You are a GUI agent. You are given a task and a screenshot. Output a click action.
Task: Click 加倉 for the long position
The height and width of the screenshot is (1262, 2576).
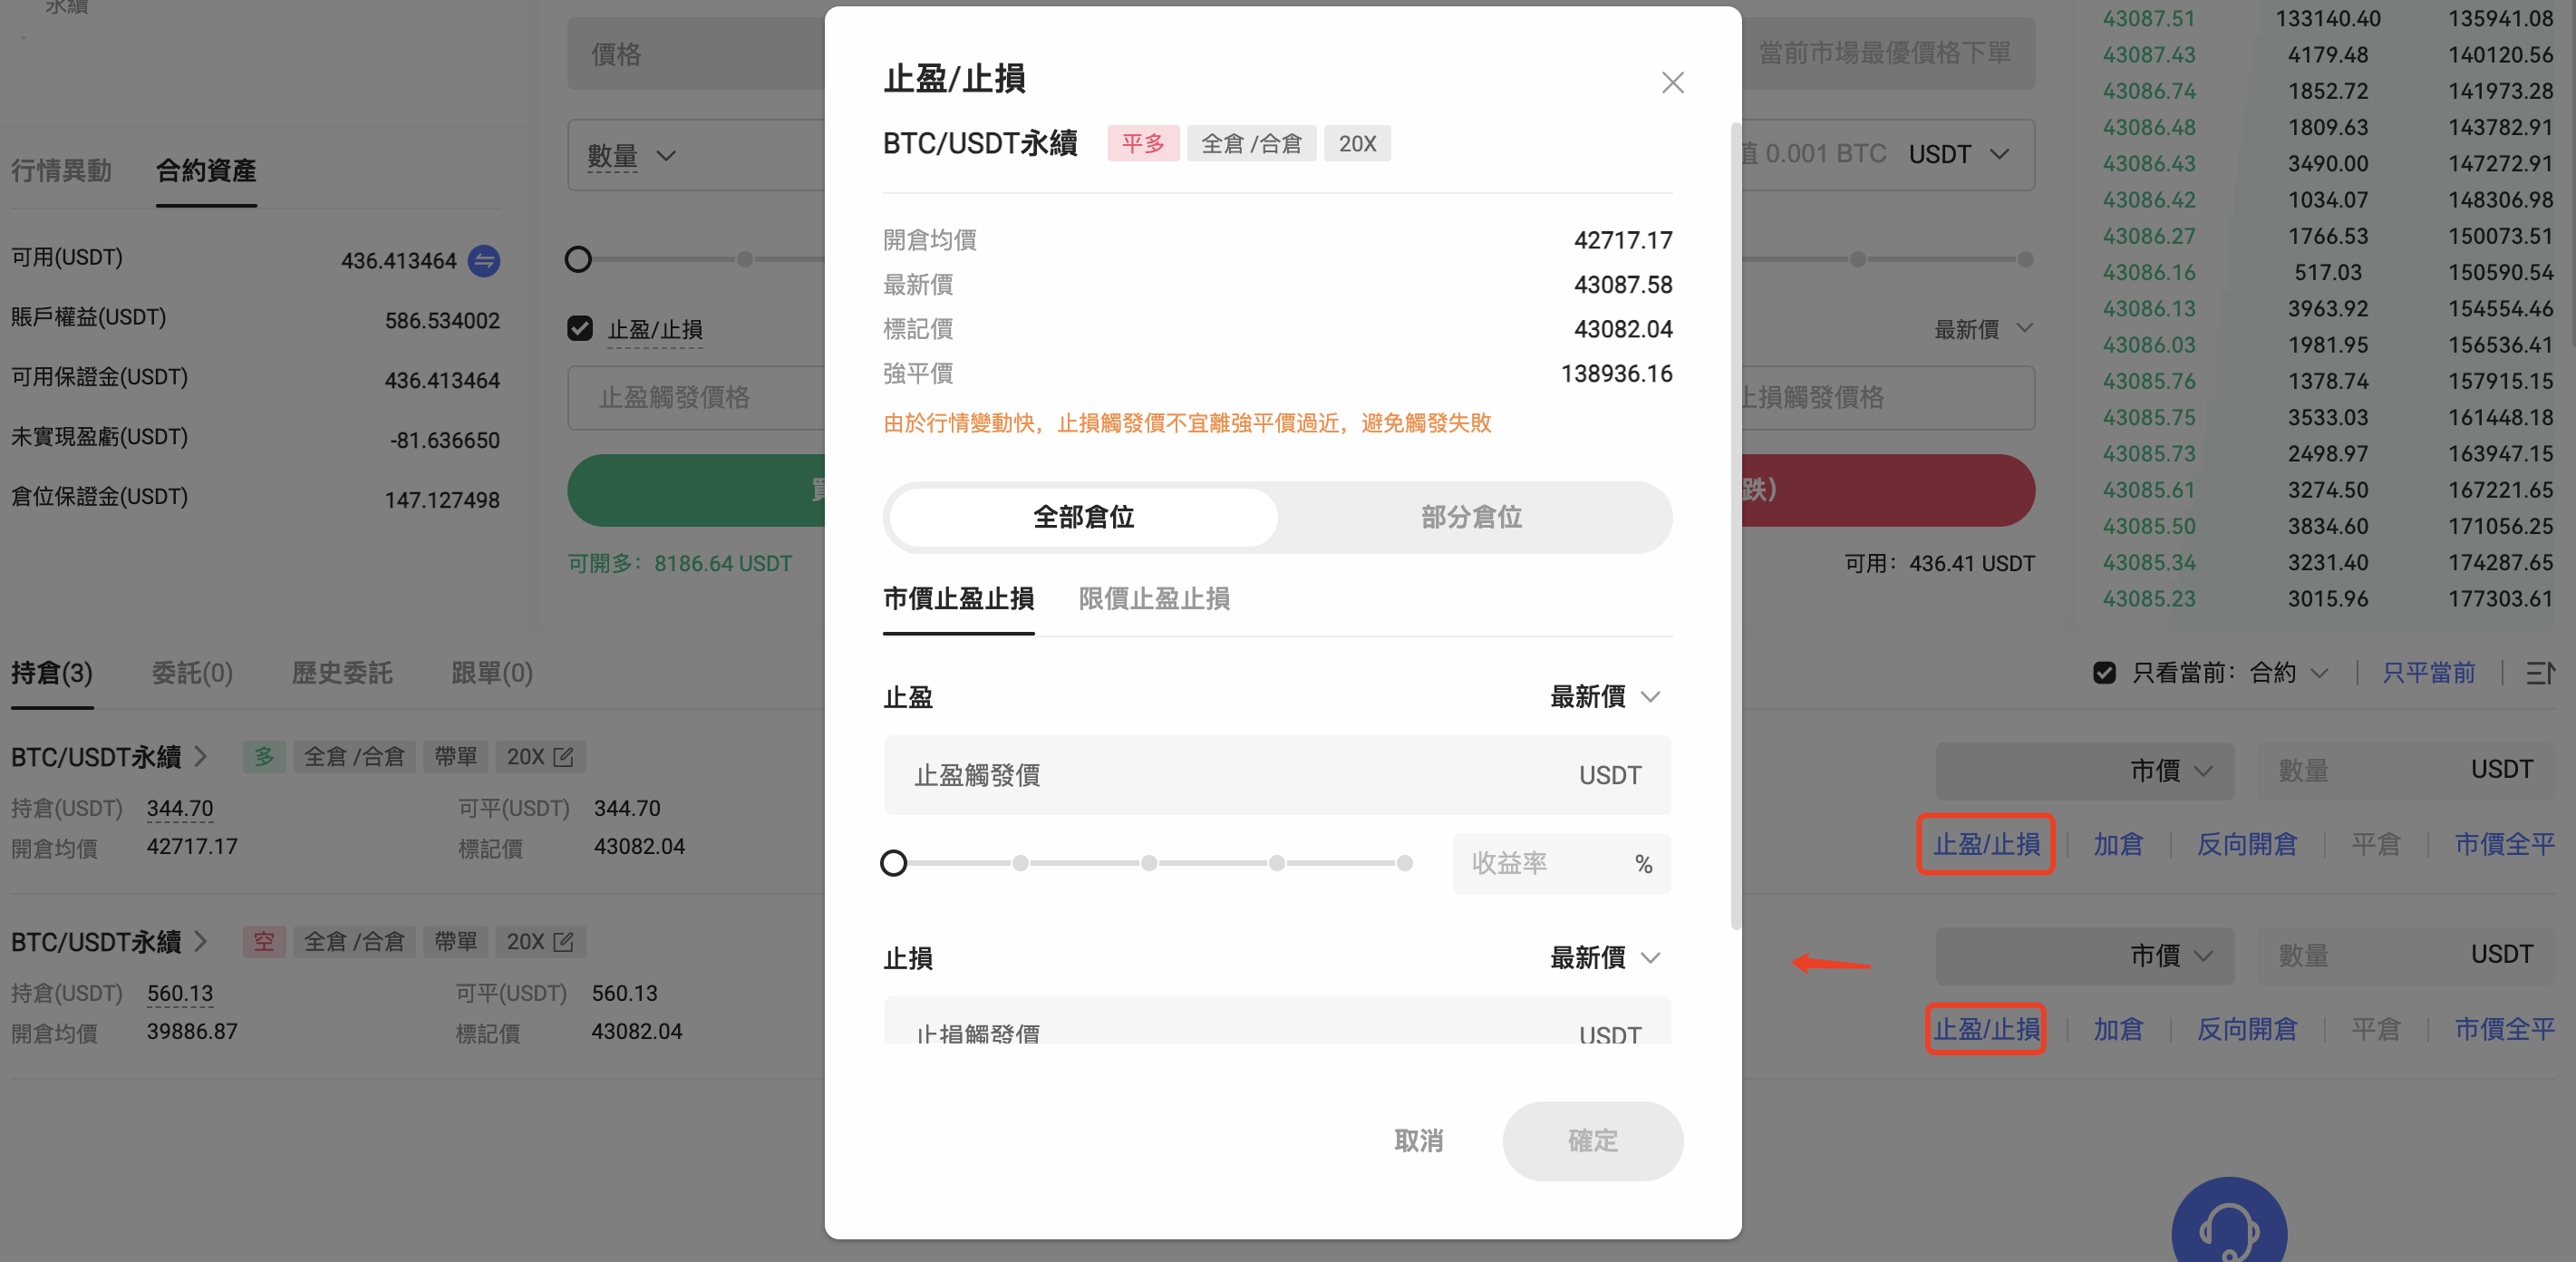click(x=2118, y=845)
